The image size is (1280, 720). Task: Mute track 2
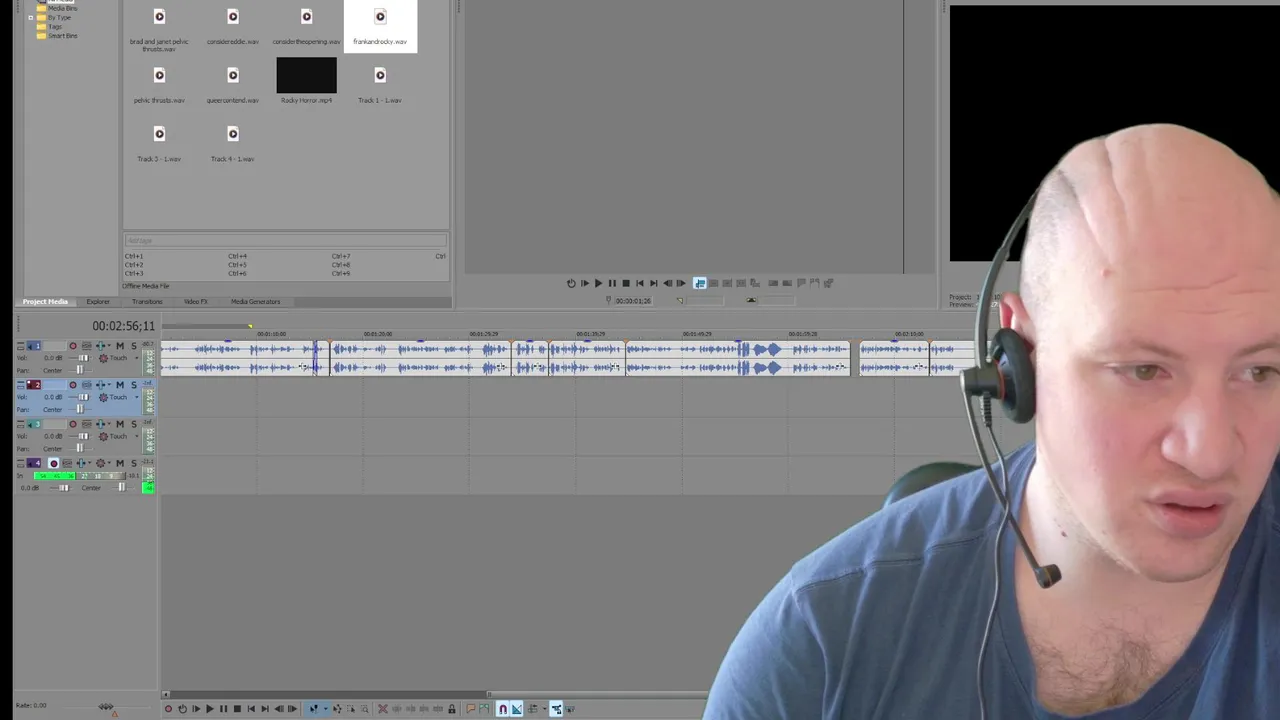coord(120,385)
